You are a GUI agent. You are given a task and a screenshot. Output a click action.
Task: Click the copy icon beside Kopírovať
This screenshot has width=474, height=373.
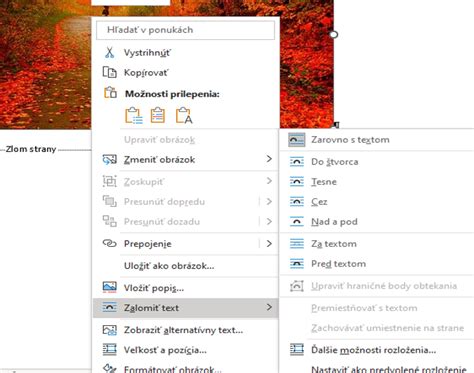click(x=109, y=72)
